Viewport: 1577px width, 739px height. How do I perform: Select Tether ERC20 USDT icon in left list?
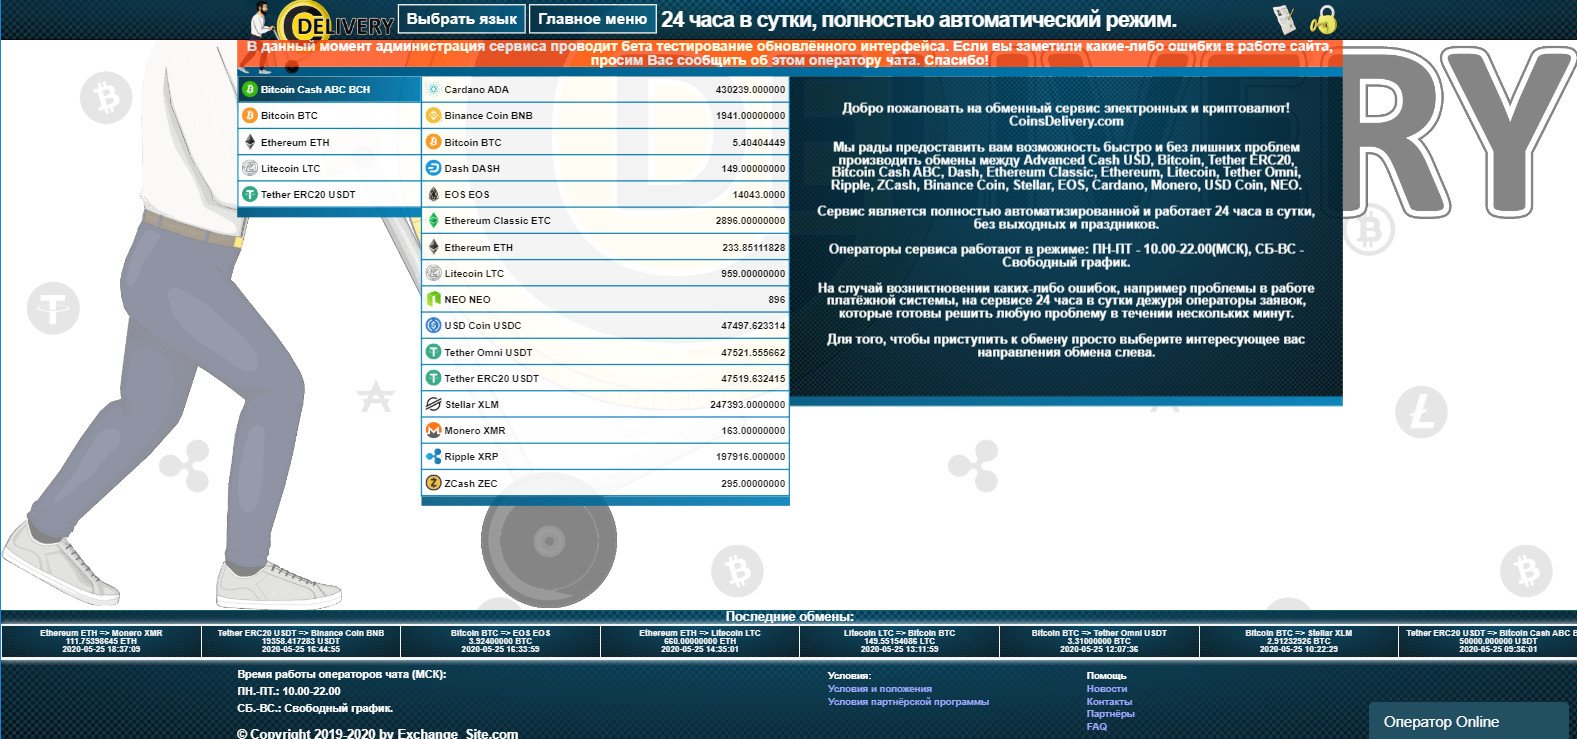(249, 194)
